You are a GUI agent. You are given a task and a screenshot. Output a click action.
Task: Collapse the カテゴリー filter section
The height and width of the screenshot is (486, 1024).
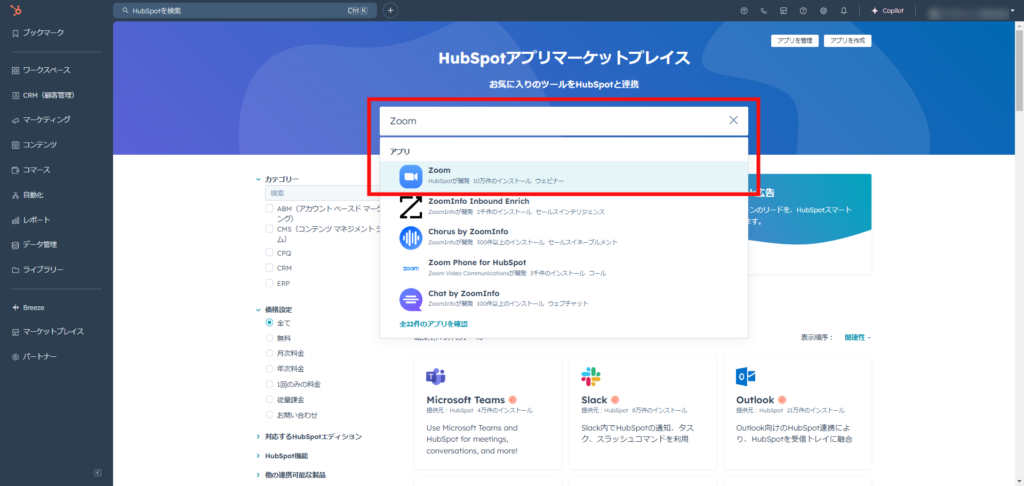point(278,179)
